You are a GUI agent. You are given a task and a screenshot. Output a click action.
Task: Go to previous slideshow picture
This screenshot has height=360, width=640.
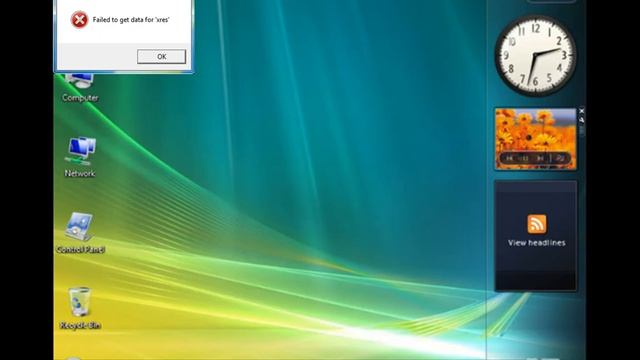click(x=509, y=158)
